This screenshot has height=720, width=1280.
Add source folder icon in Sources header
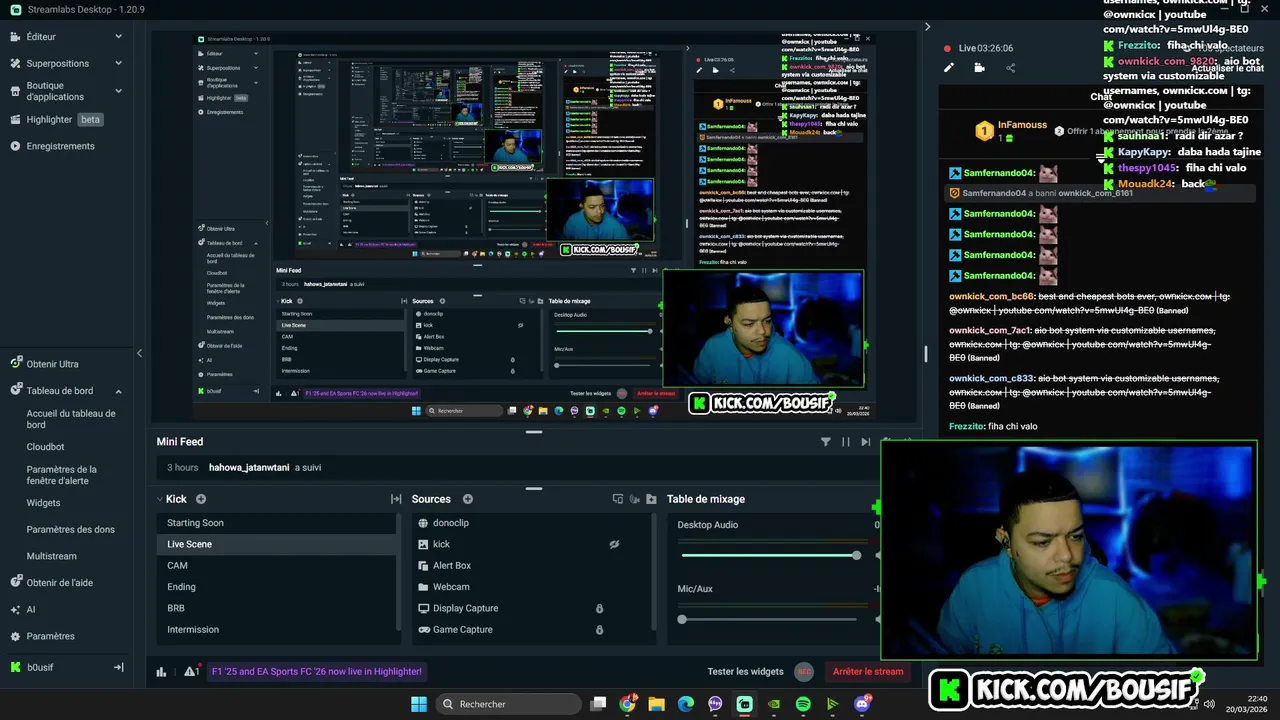click(651, 499)
